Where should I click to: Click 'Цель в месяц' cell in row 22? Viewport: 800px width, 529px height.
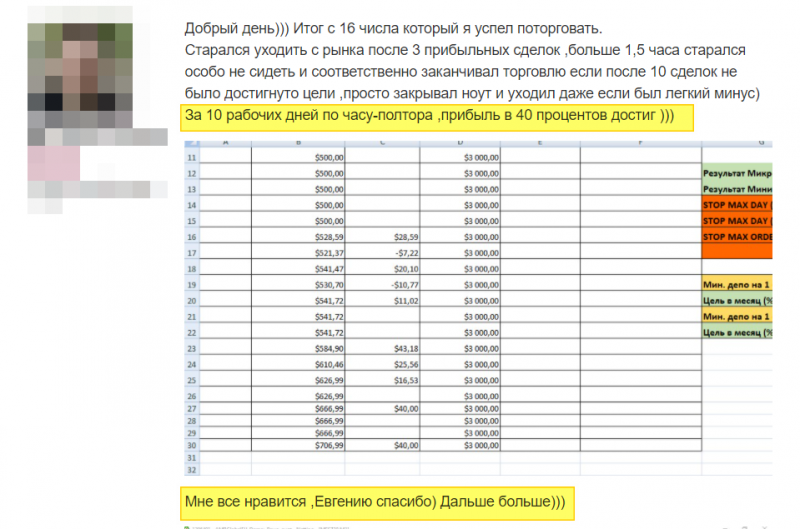737,333
